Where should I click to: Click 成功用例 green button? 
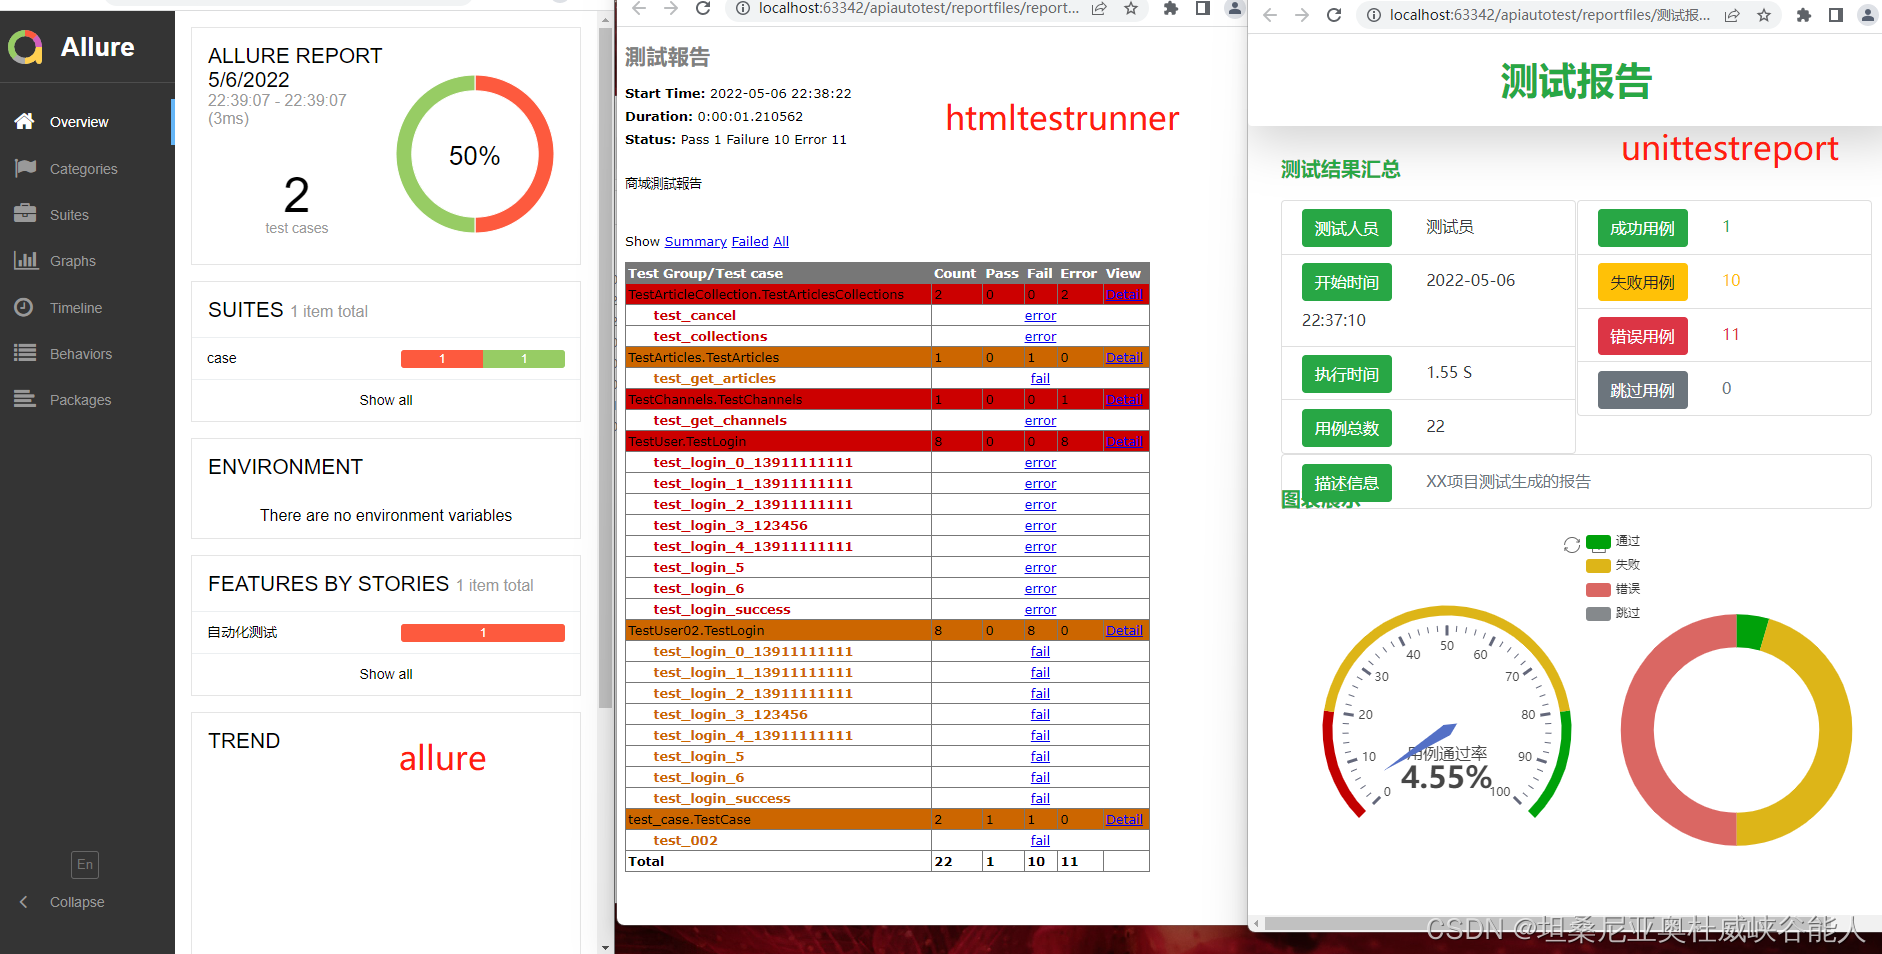point(1642,228)
